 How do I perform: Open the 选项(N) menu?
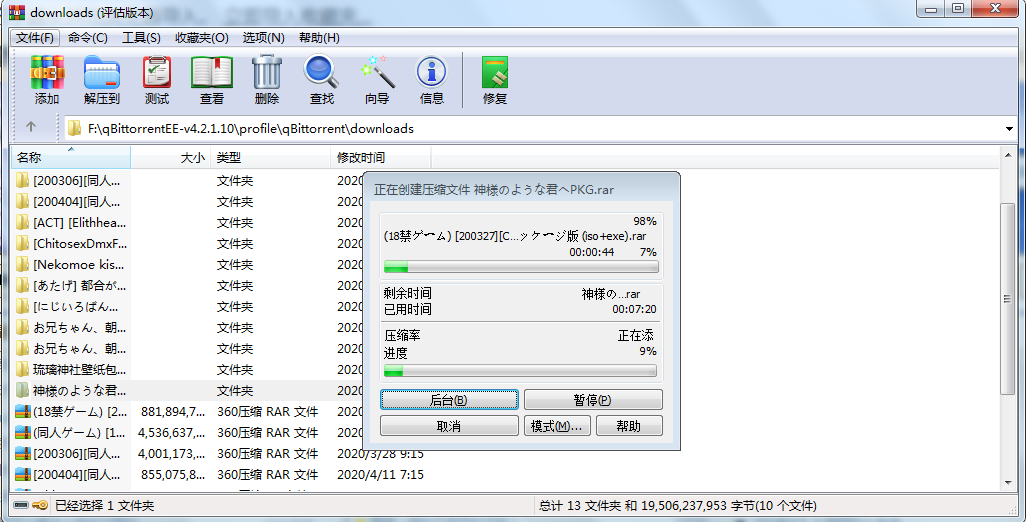[x=263, y=38]
